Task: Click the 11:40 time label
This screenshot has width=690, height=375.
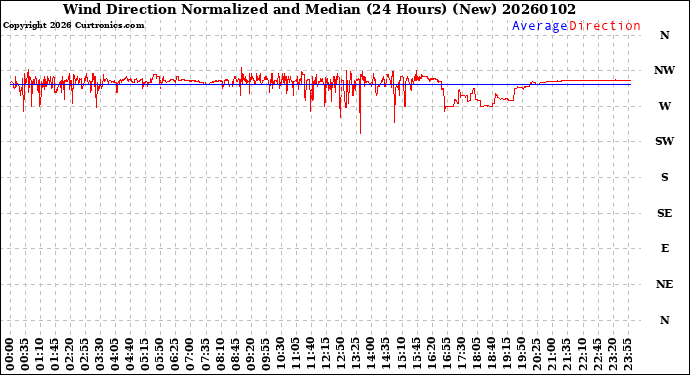Action: pos(310,354)
